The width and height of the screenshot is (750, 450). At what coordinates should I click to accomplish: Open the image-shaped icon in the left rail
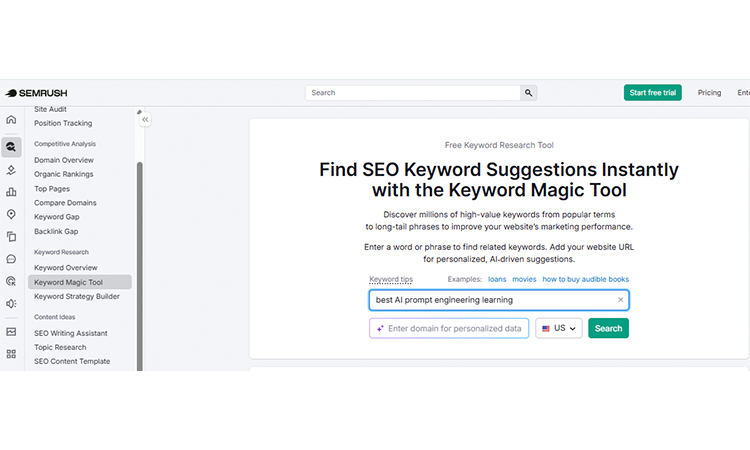point(11,331)
